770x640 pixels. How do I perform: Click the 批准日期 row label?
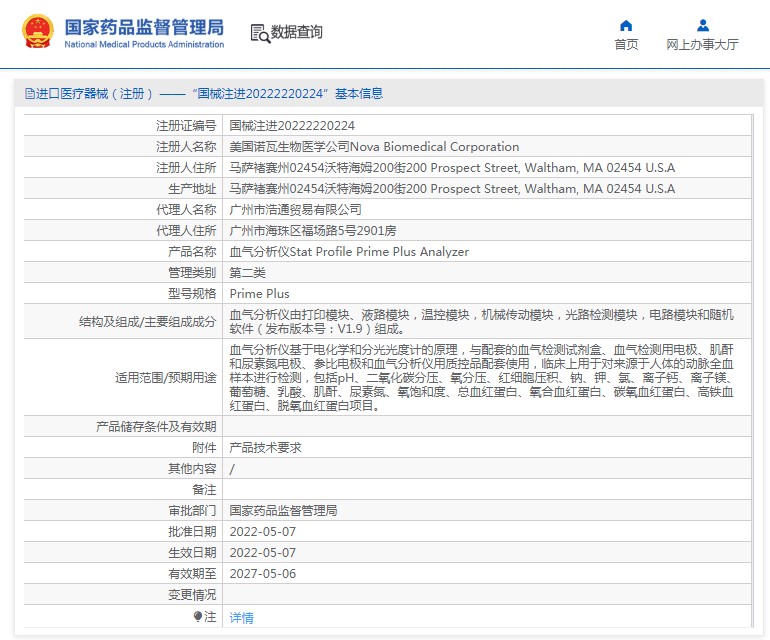pos(192,532)
